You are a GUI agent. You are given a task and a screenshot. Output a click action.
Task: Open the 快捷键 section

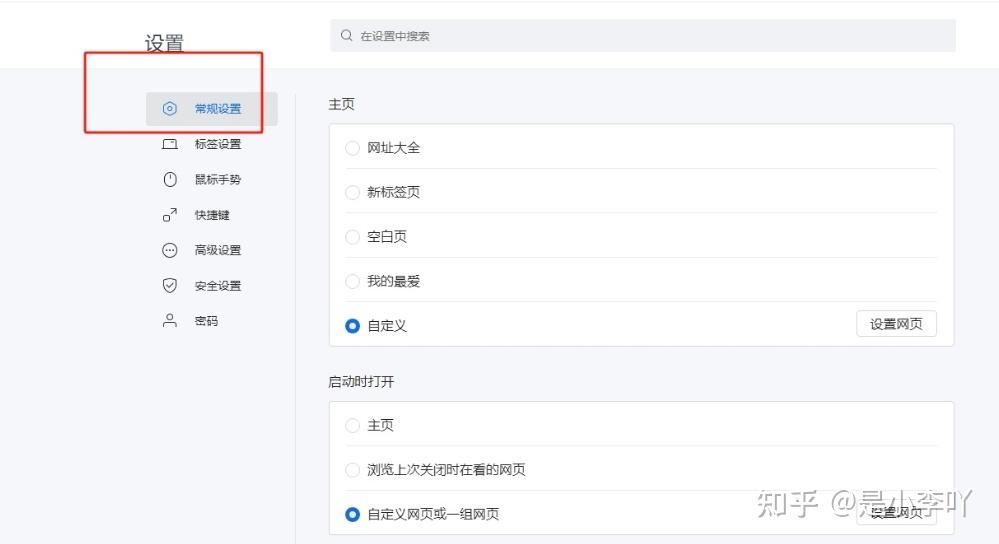[212, 215]
